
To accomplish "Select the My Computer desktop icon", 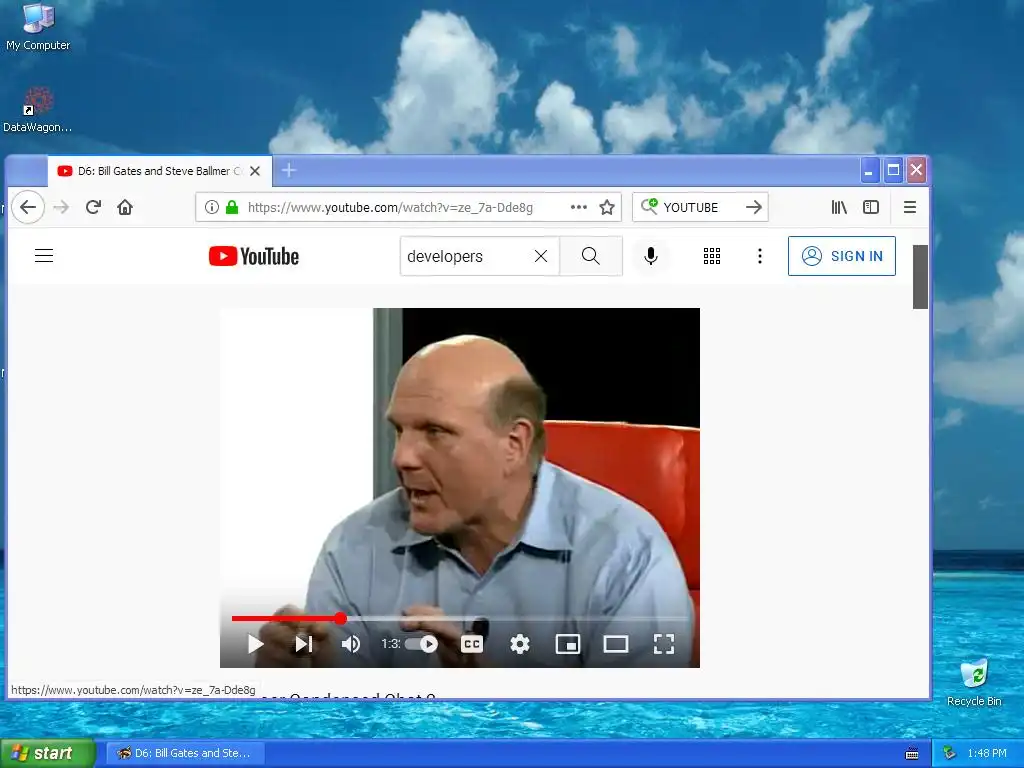I will point(38,27).
